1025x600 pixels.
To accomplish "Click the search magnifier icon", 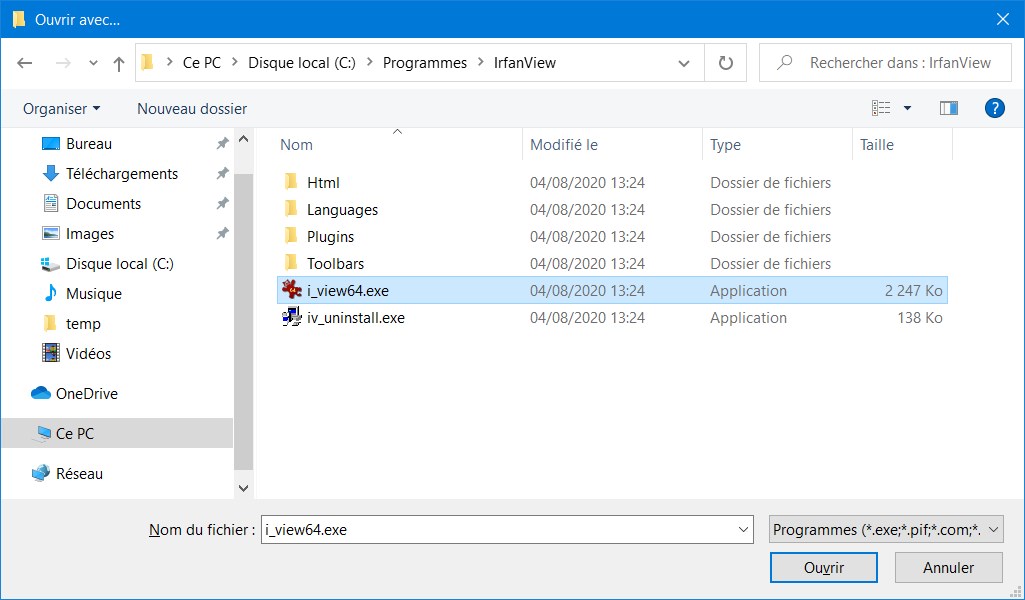I will pyautogui.click(x=784, y=63).
